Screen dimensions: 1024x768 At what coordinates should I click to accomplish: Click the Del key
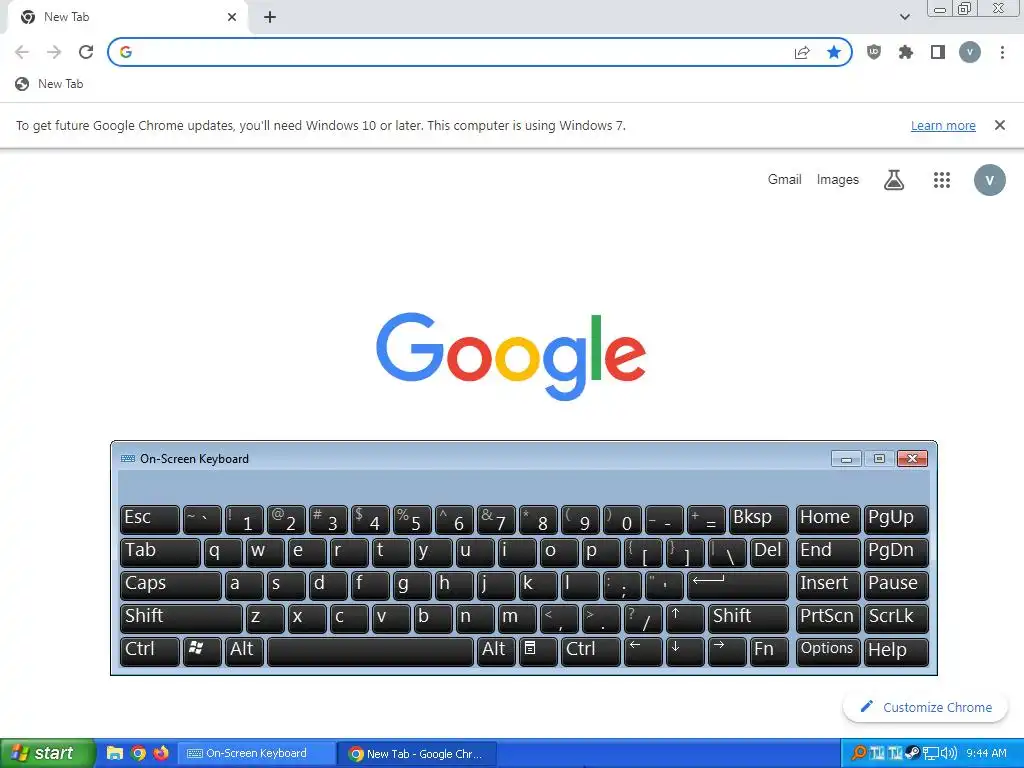point(769,552)
